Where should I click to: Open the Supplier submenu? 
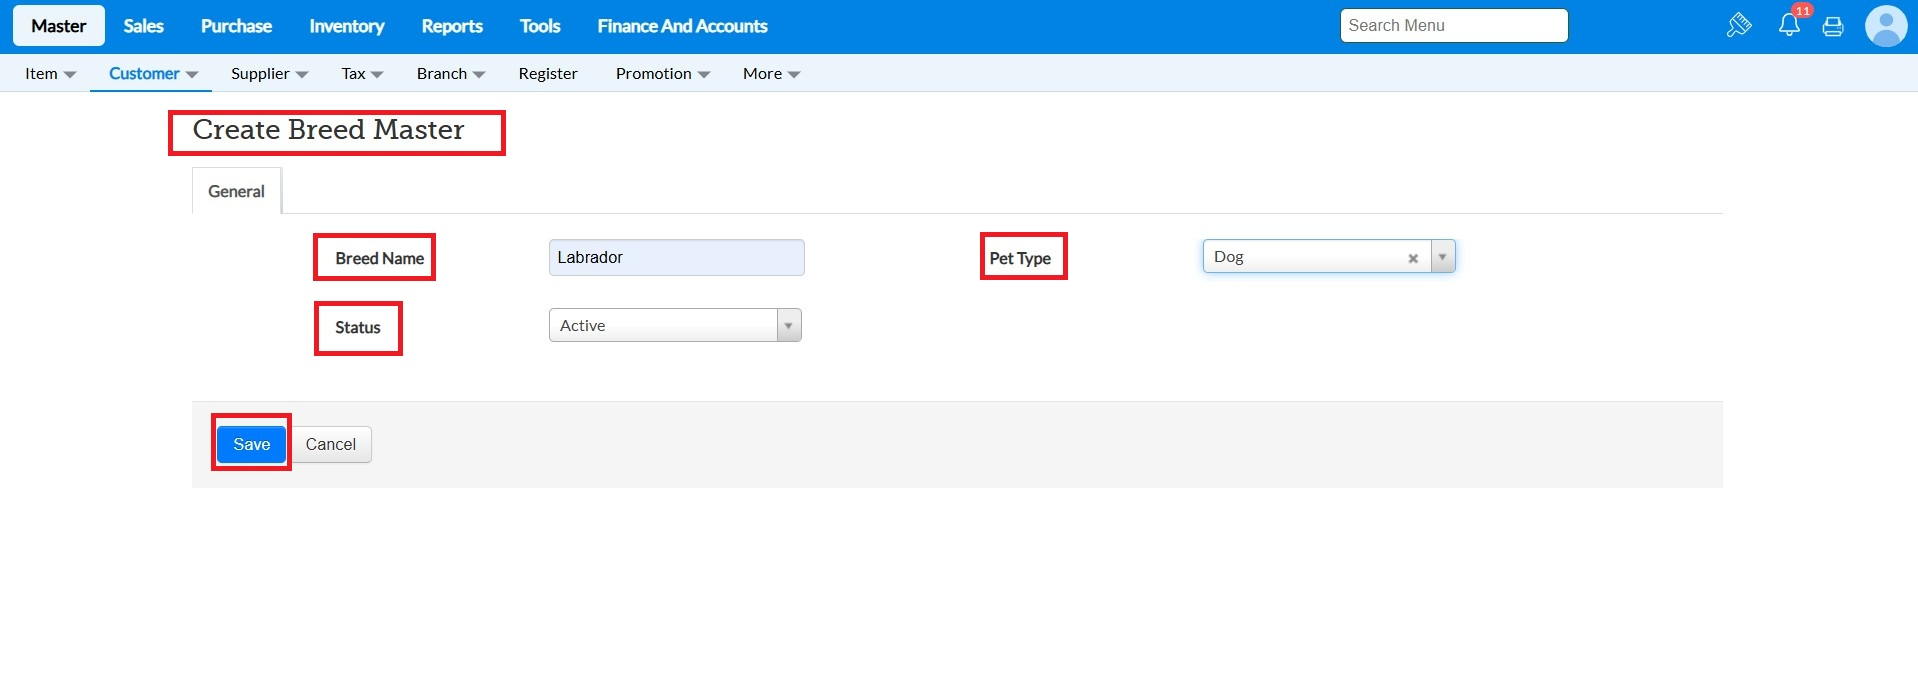[269, 74]
